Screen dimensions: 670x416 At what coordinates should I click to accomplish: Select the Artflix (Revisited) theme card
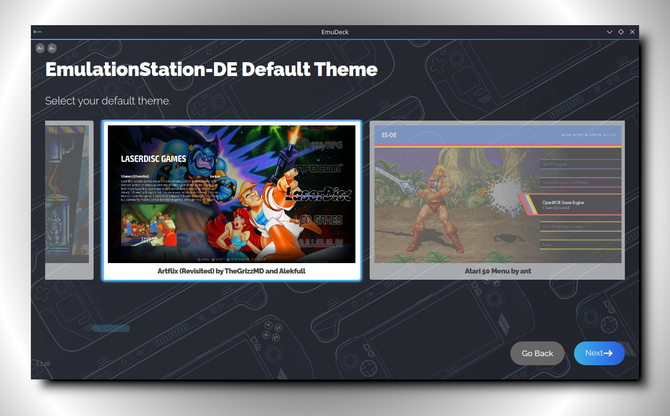tap(232, 200)
